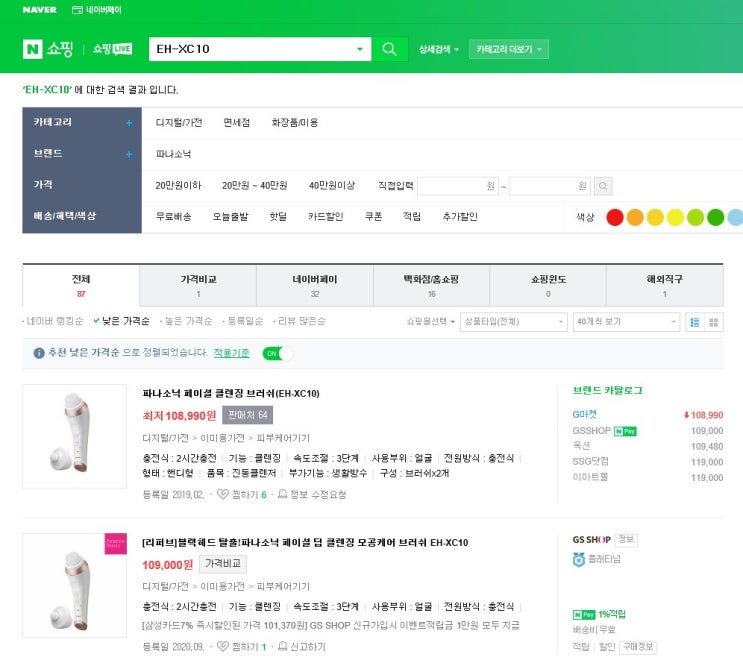Open 상세검색 dropdown
This screenshot has width=743, height=663.
pos(438,49)
